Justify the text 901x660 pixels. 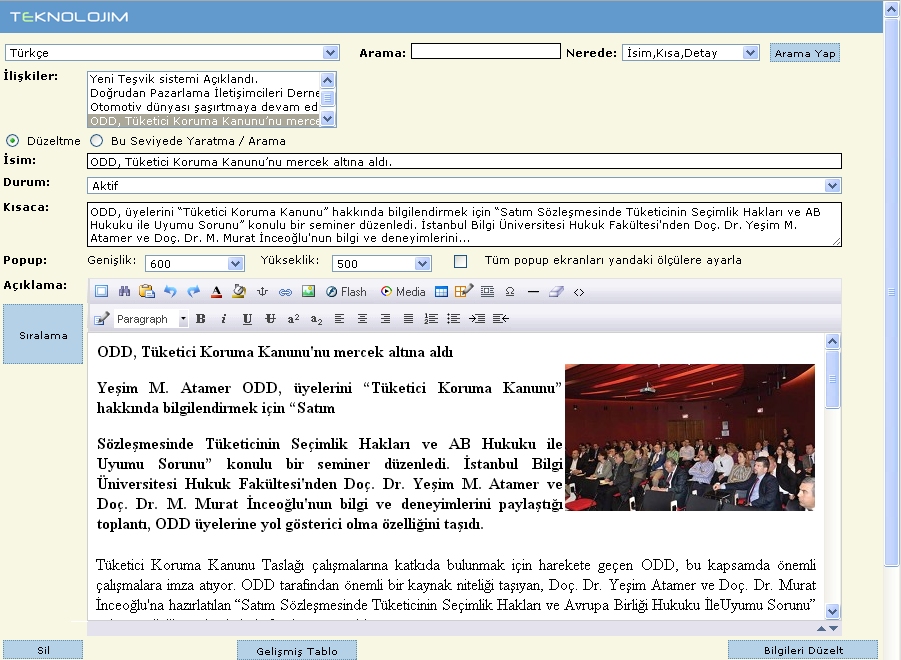[408, 319]
